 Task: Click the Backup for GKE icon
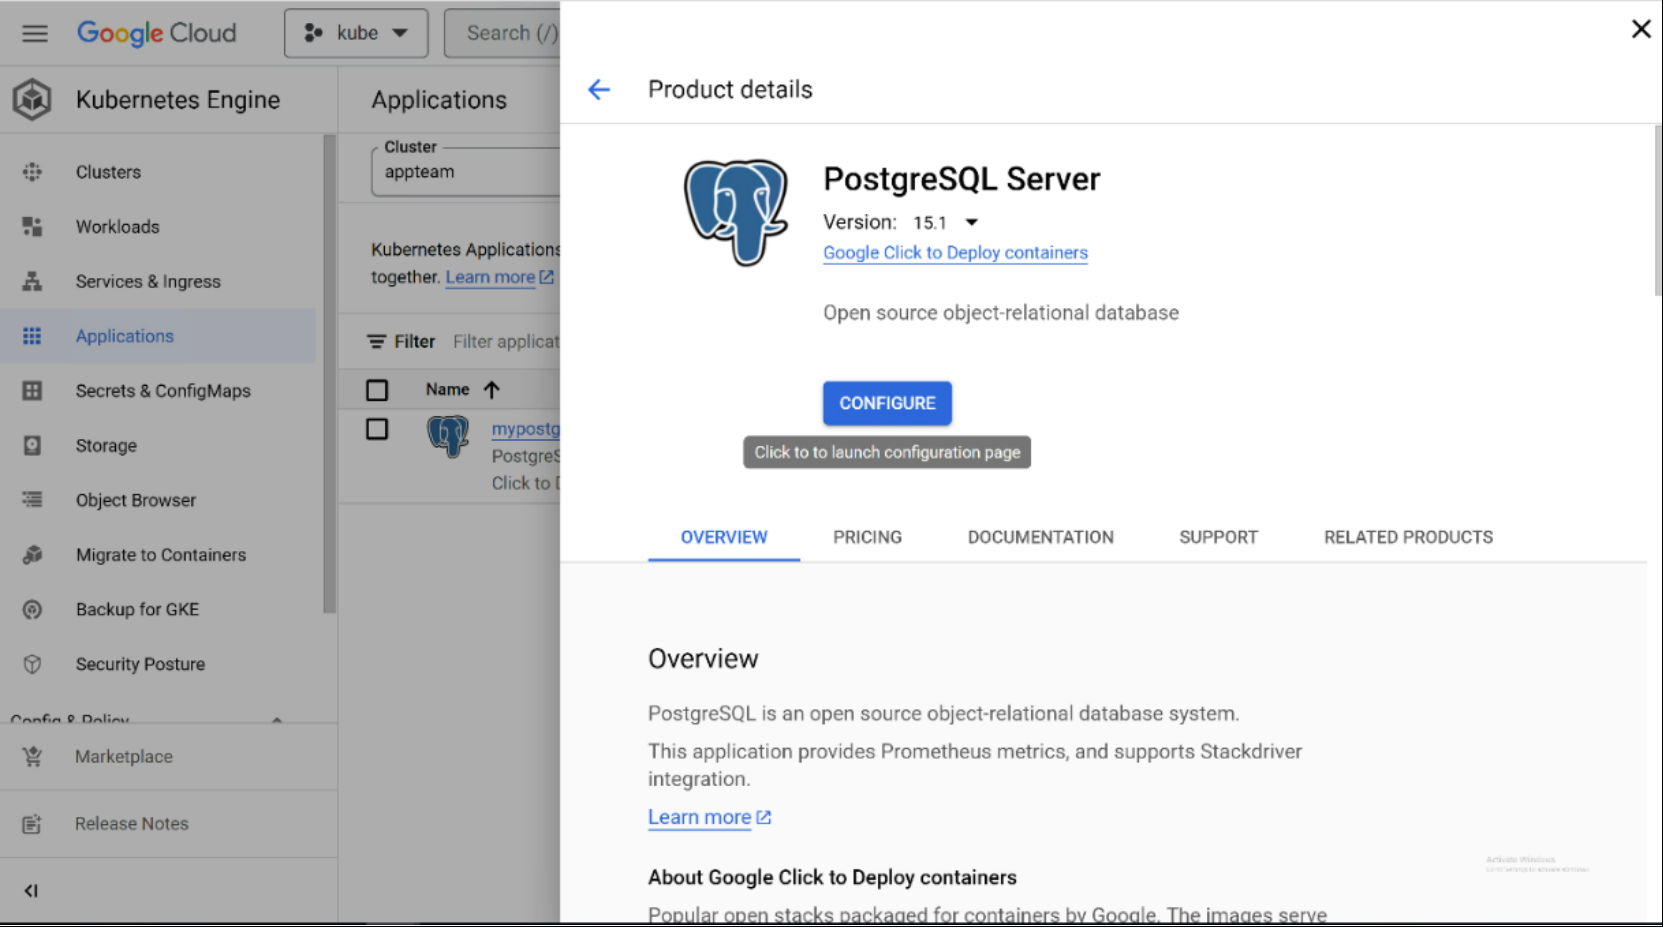(x=32, y=610)
